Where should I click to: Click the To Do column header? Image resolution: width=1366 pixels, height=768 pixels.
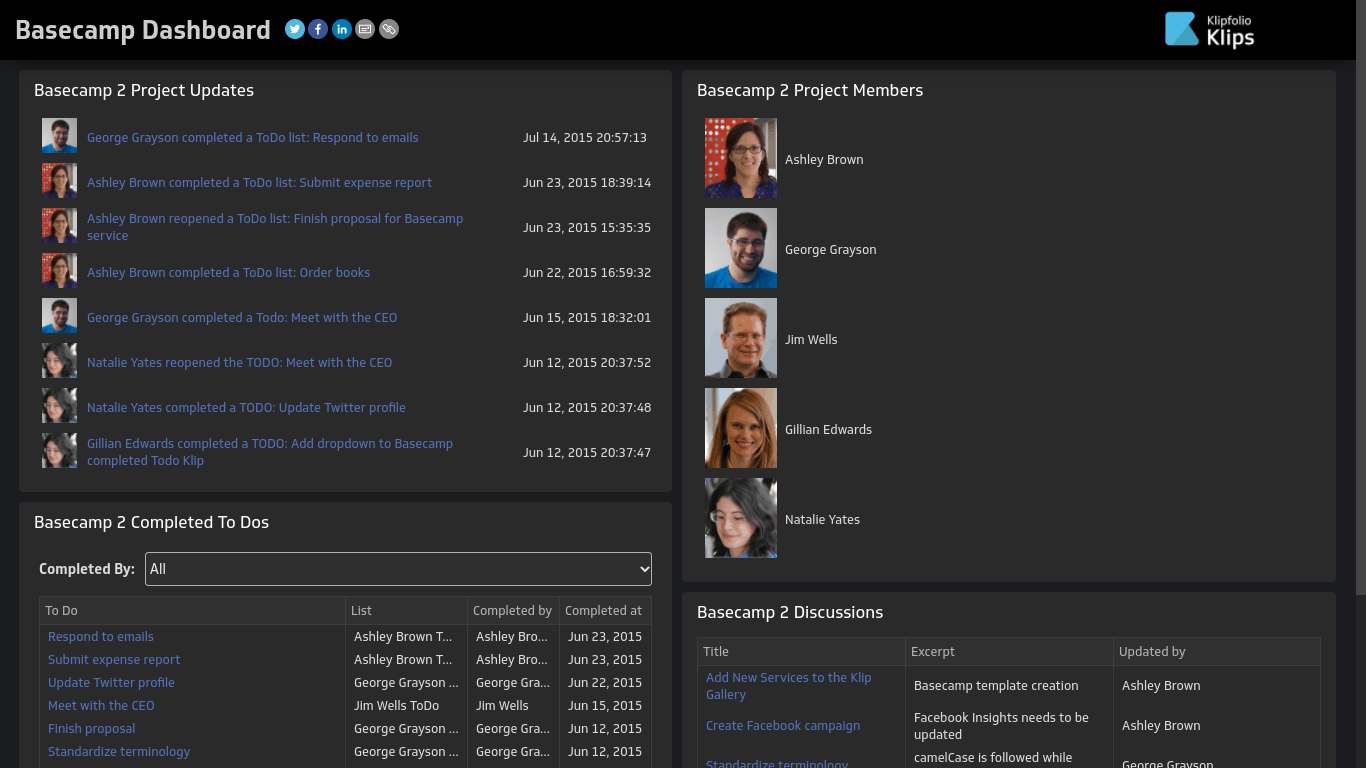pos(193,611)
